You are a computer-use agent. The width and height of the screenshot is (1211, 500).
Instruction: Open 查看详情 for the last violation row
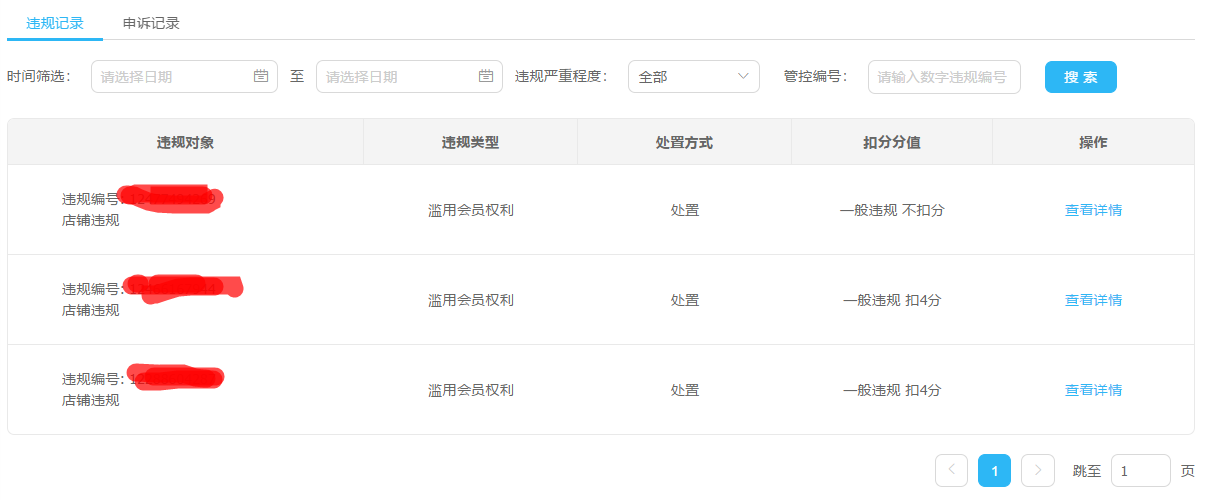pos(1093,390)
